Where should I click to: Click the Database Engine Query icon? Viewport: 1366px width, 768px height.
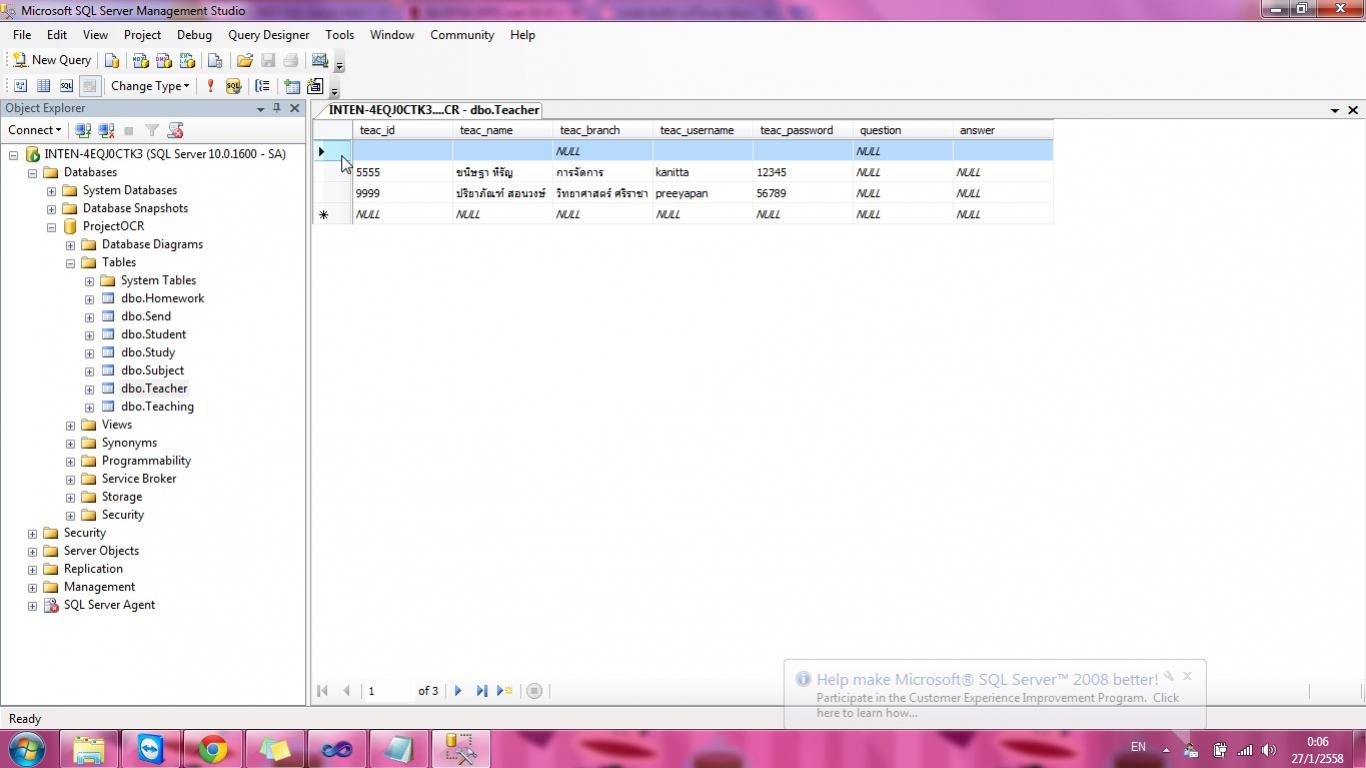[112, 60]
